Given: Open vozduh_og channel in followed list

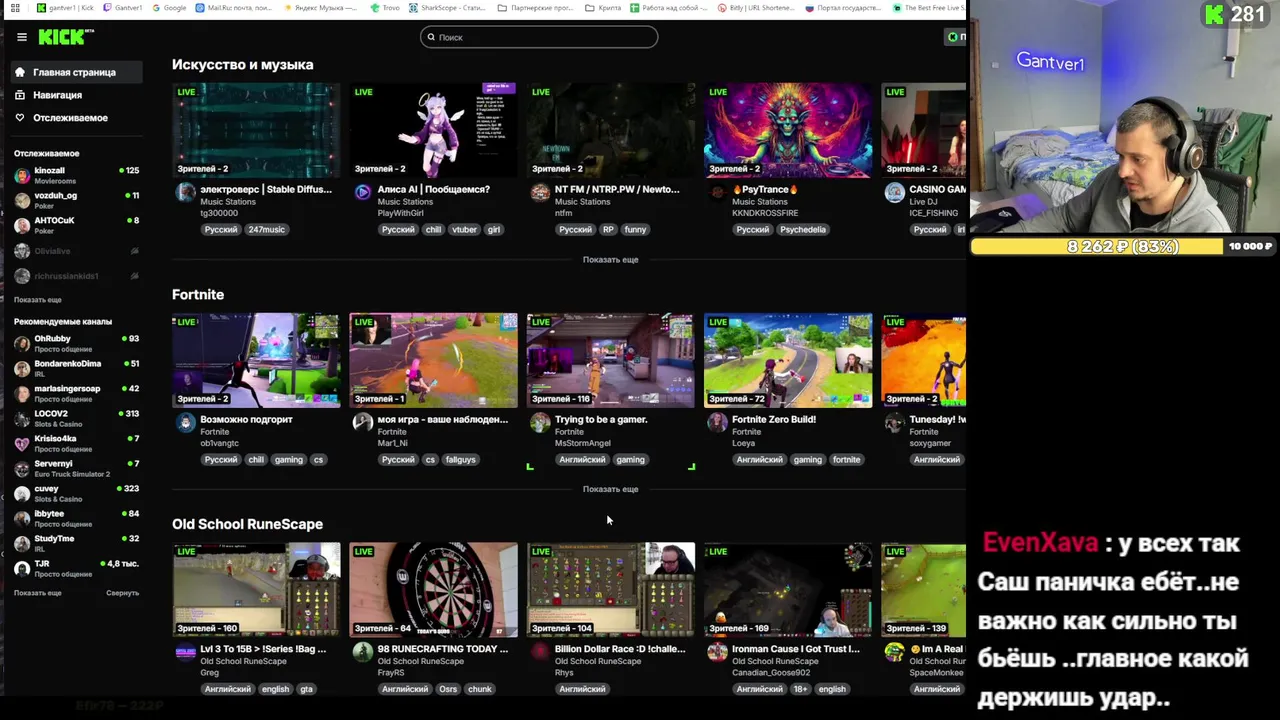Looking at the screenshot, I should [76, 200].
